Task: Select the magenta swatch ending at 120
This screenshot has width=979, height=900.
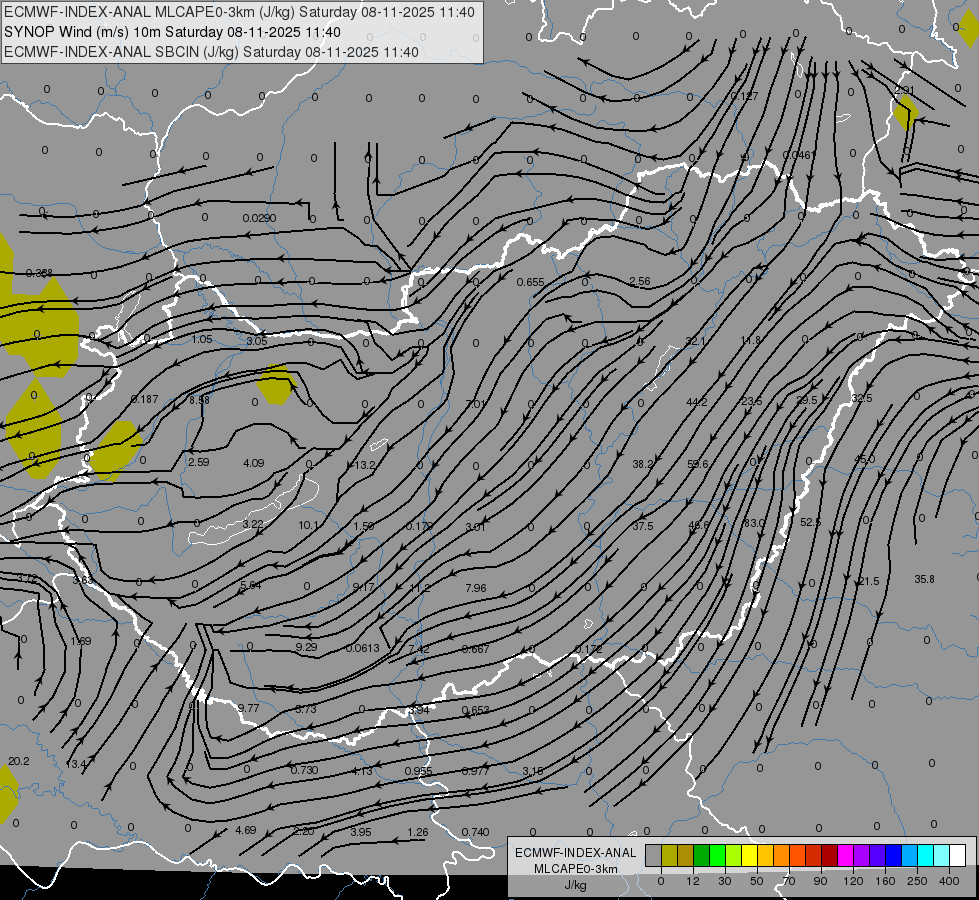Action: pyautogui.click(x=846, y=855)
